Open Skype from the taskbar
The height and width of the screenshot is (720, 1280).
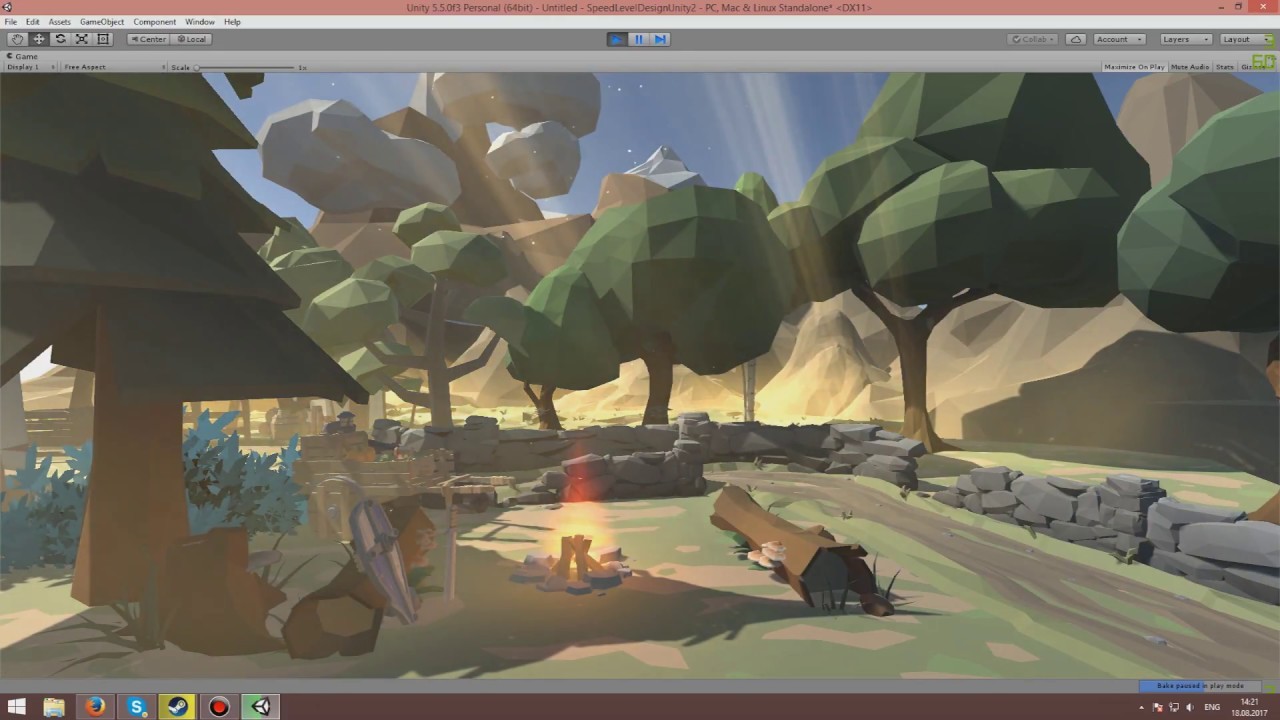click(x=136, y=707)
